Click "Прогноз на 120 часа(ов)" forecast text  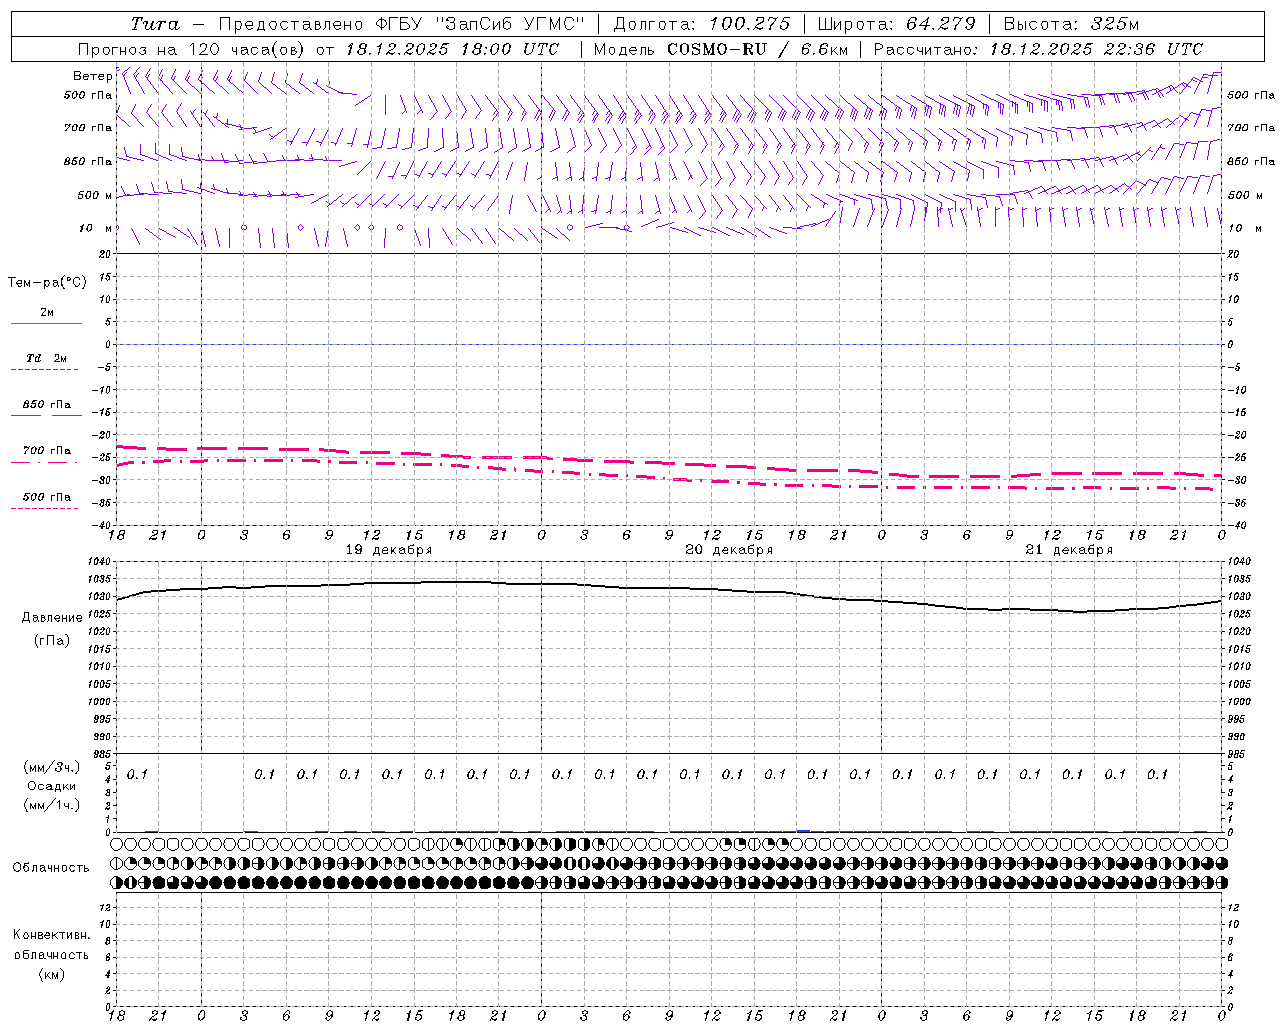(x=192, y=49)
